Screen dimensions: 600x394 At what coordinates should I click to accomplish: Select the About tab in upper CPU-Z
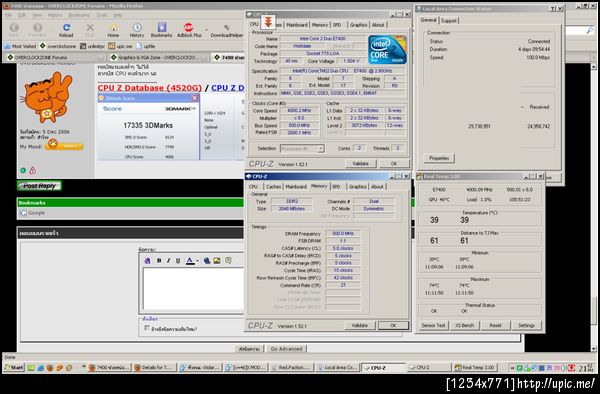pos(378,24)
